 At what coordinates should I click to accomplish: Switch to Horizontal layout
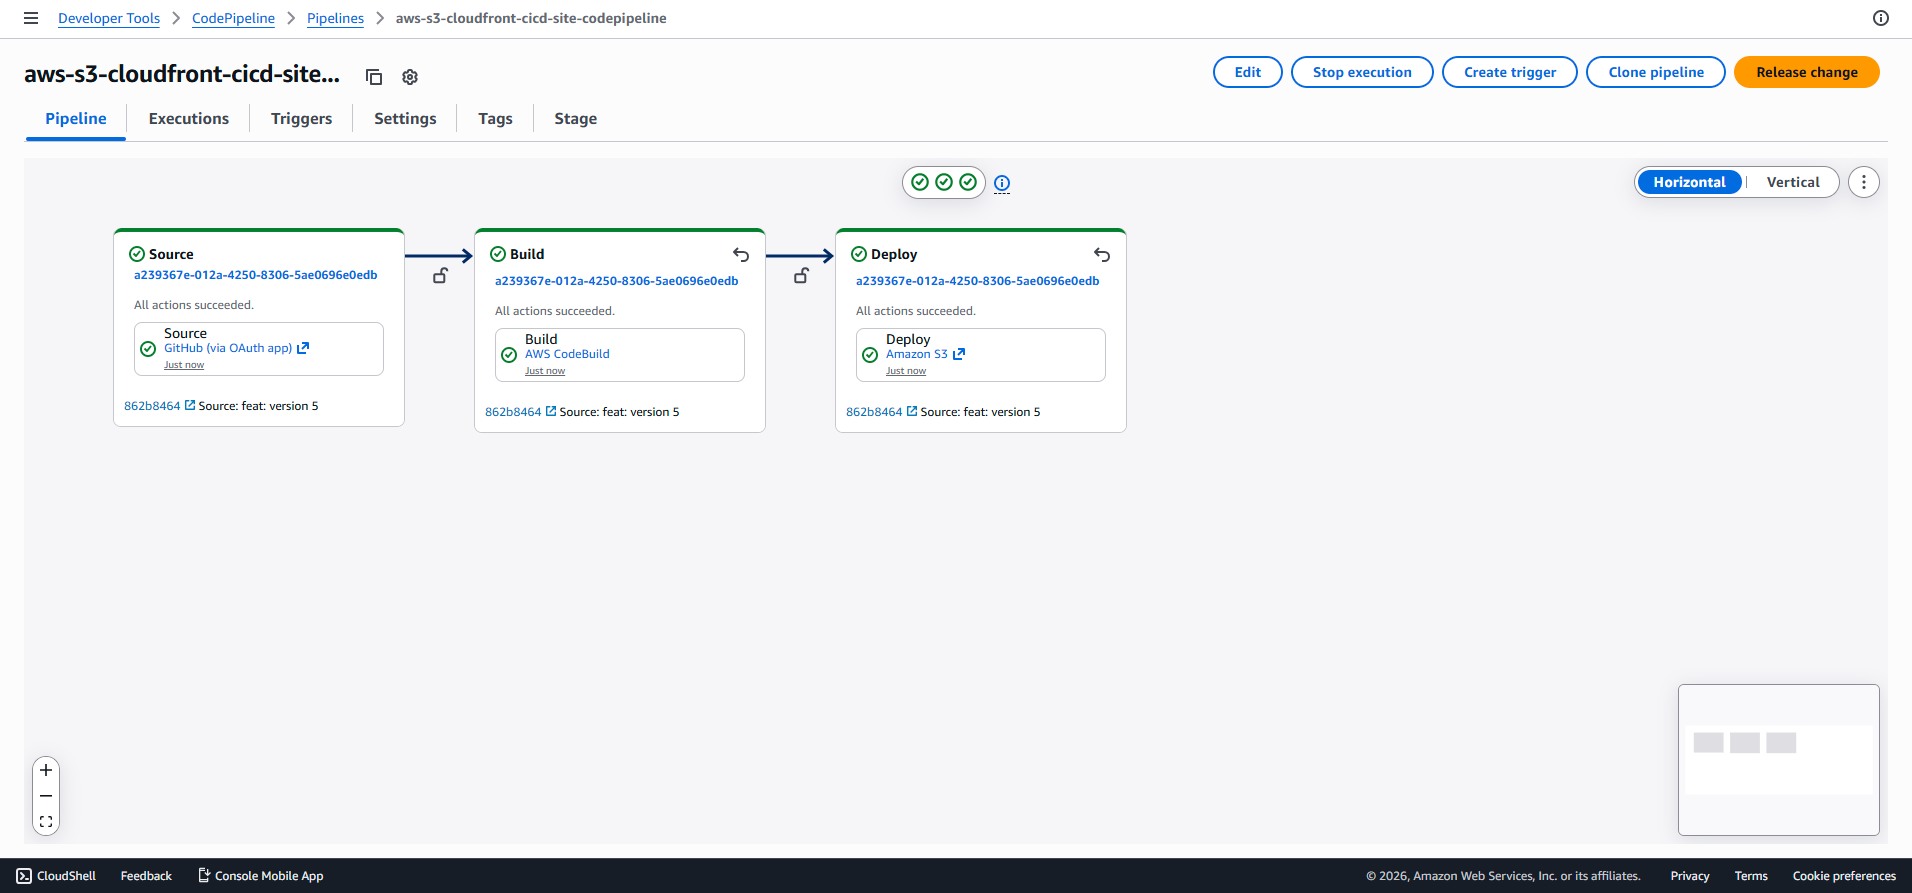click(x=1689, y=182)
